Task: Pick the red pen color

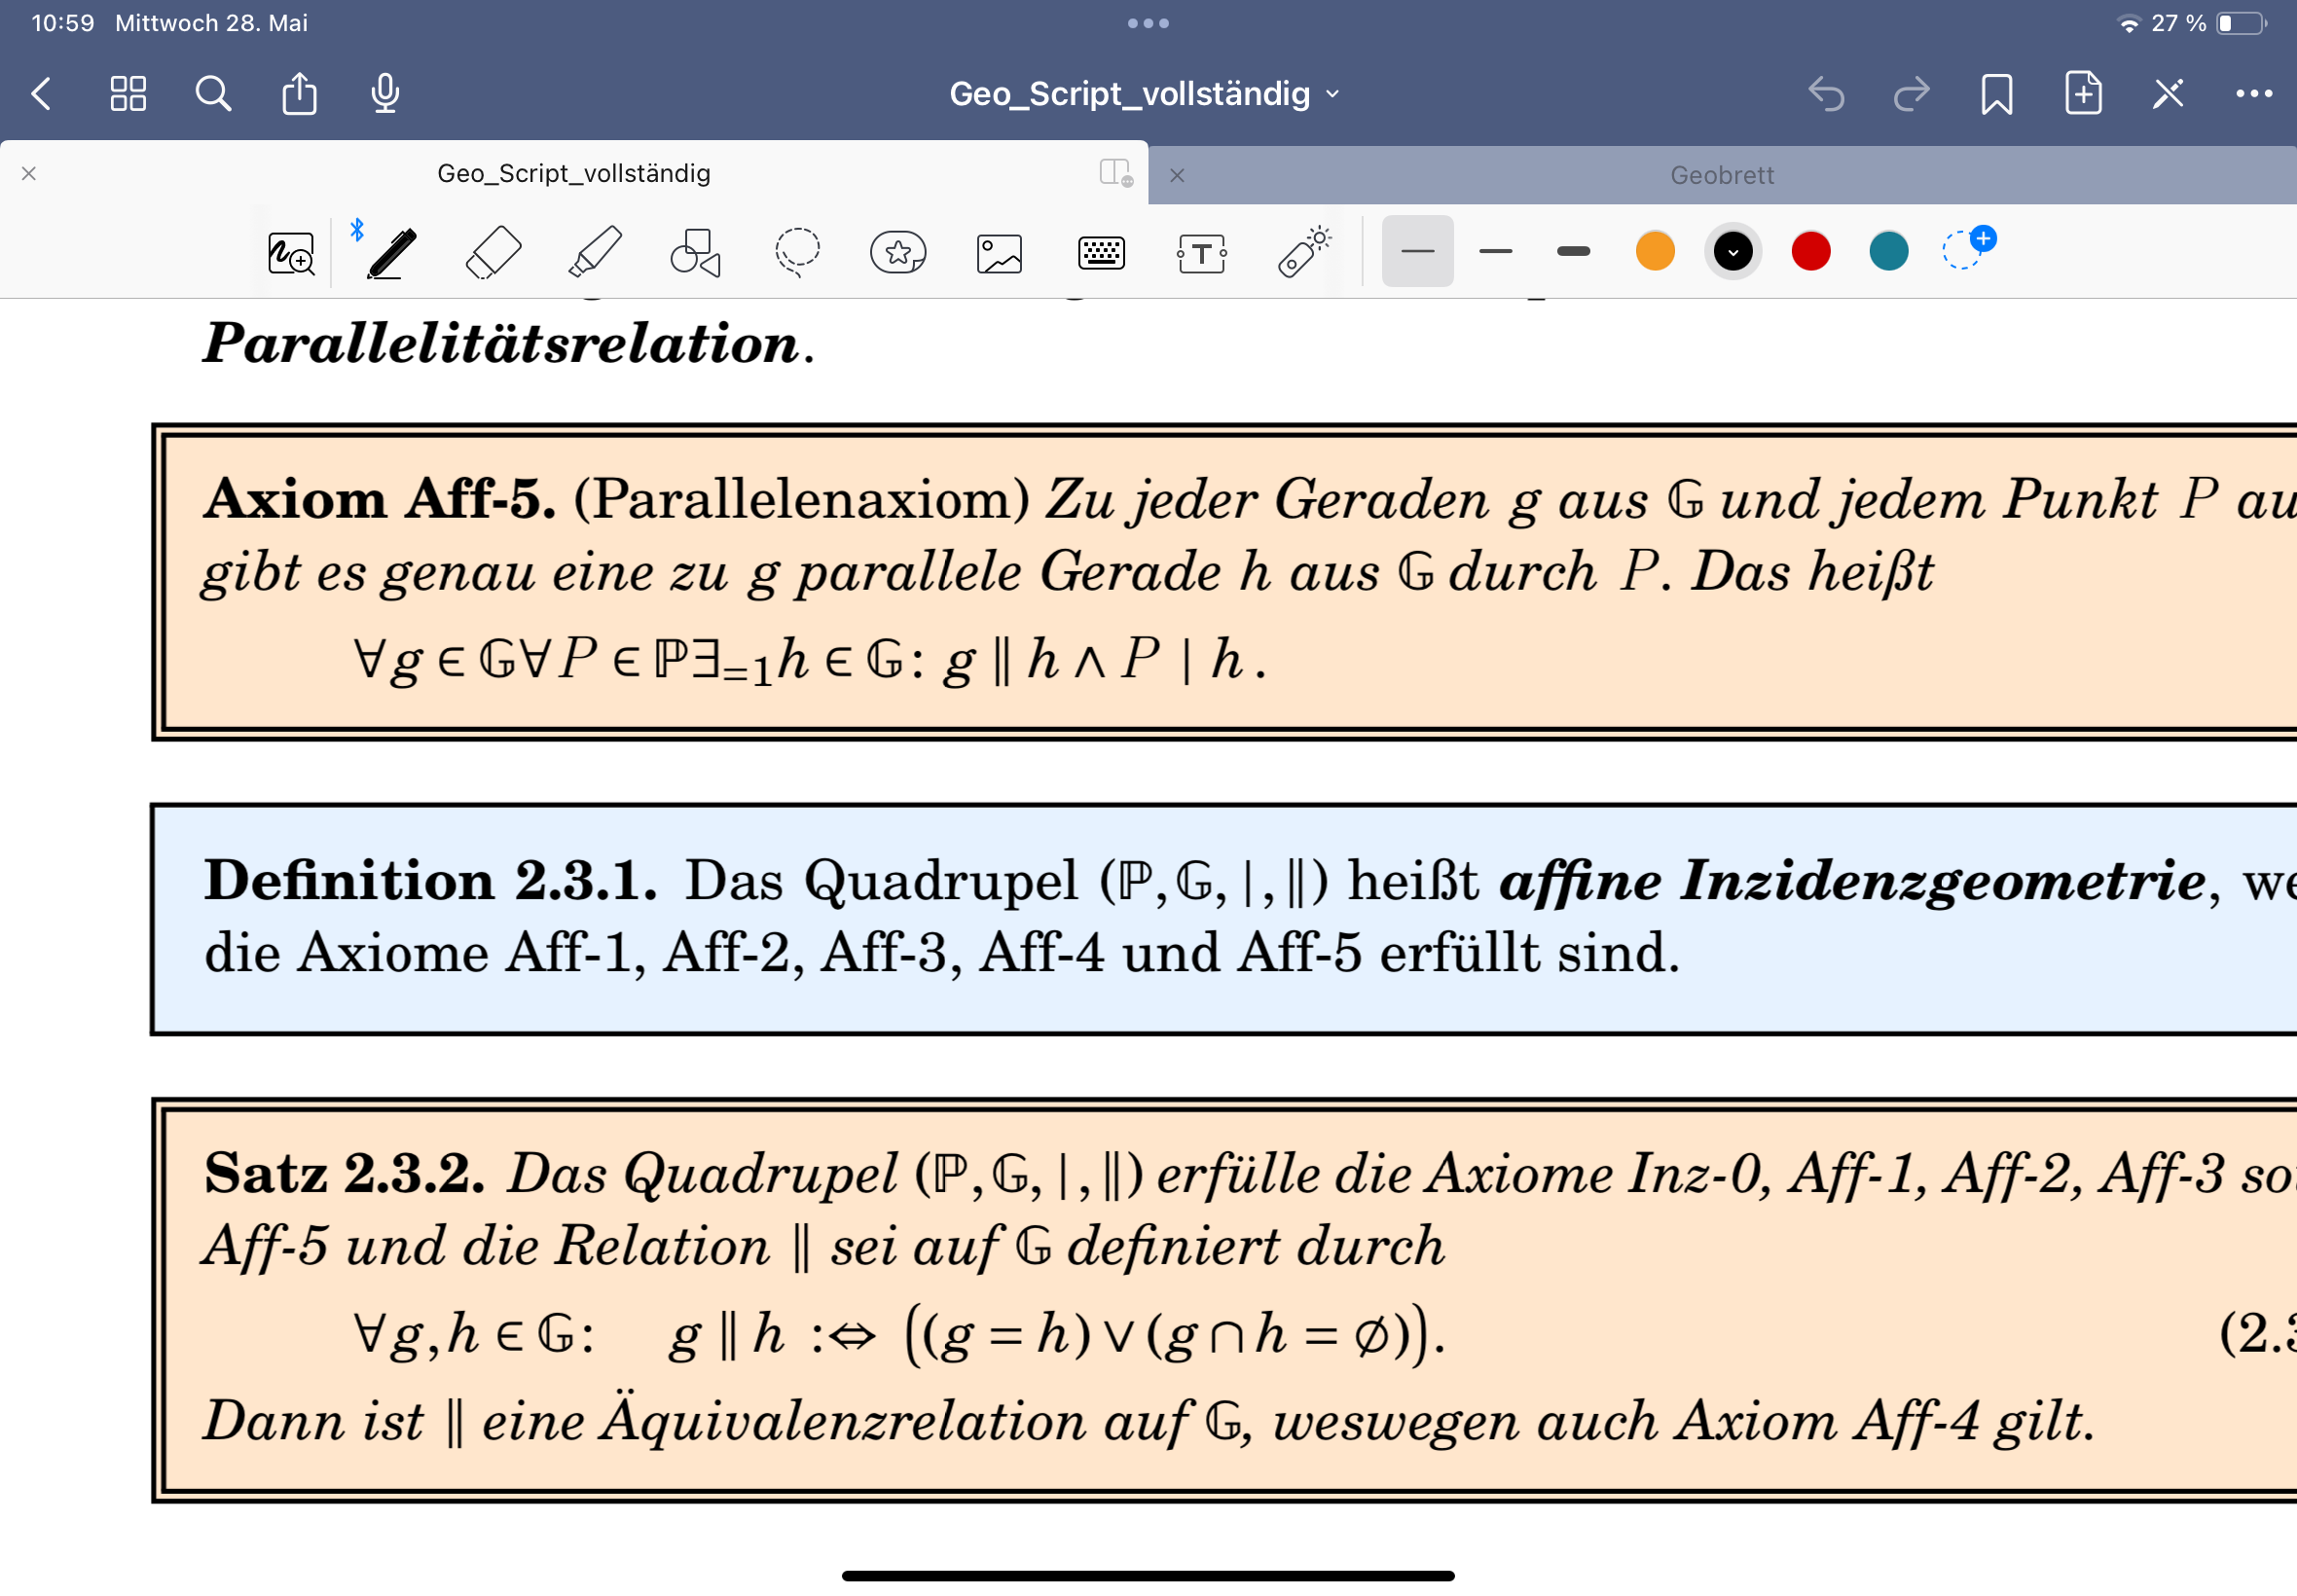Action: point(1811,251)
